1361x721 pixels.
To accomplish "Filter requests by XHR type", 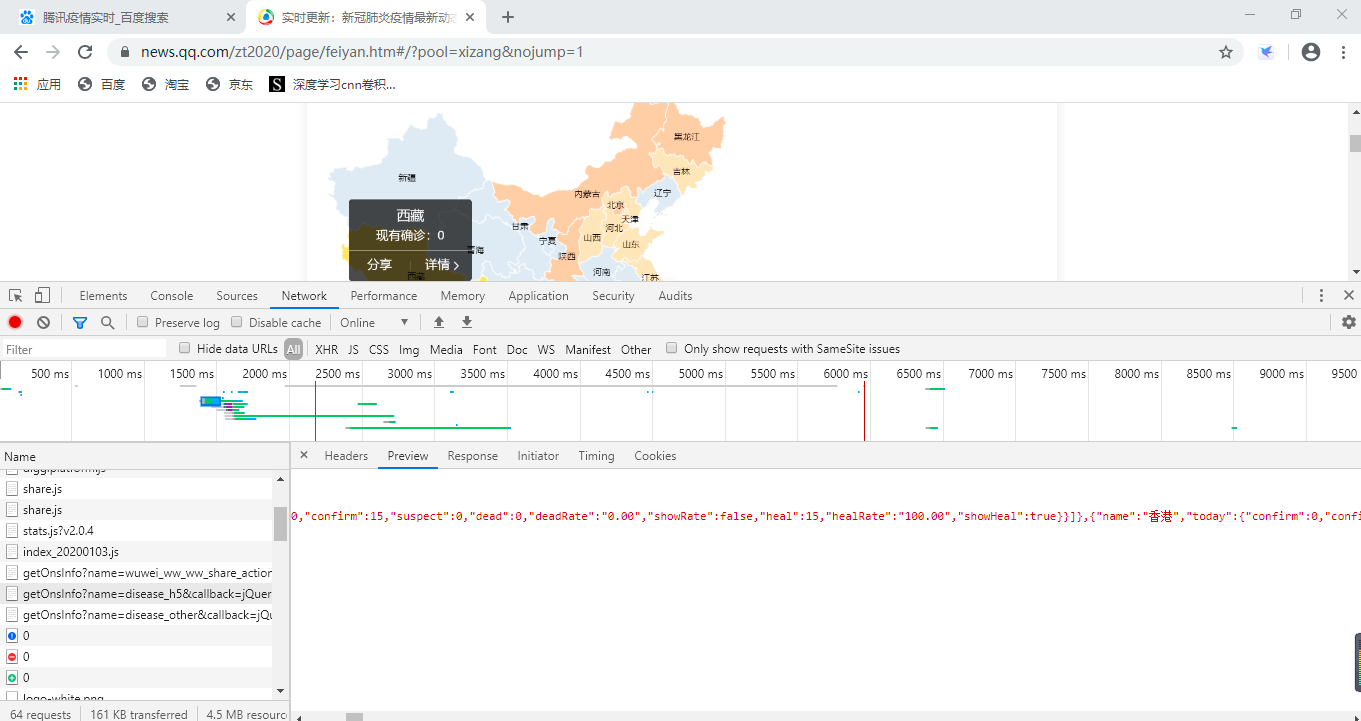I will [326, 349].
